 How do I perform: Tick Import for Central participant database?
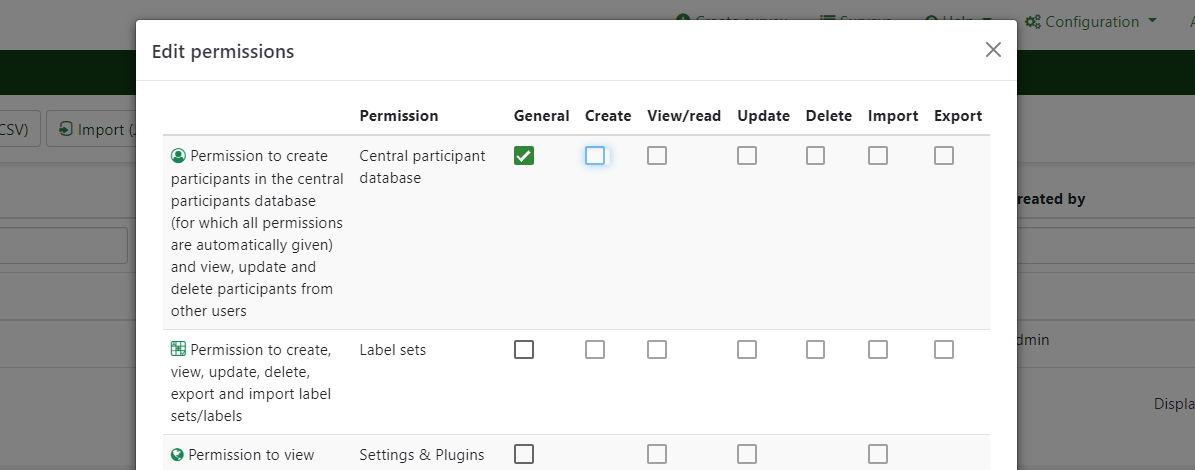click(x=878, y=156)
